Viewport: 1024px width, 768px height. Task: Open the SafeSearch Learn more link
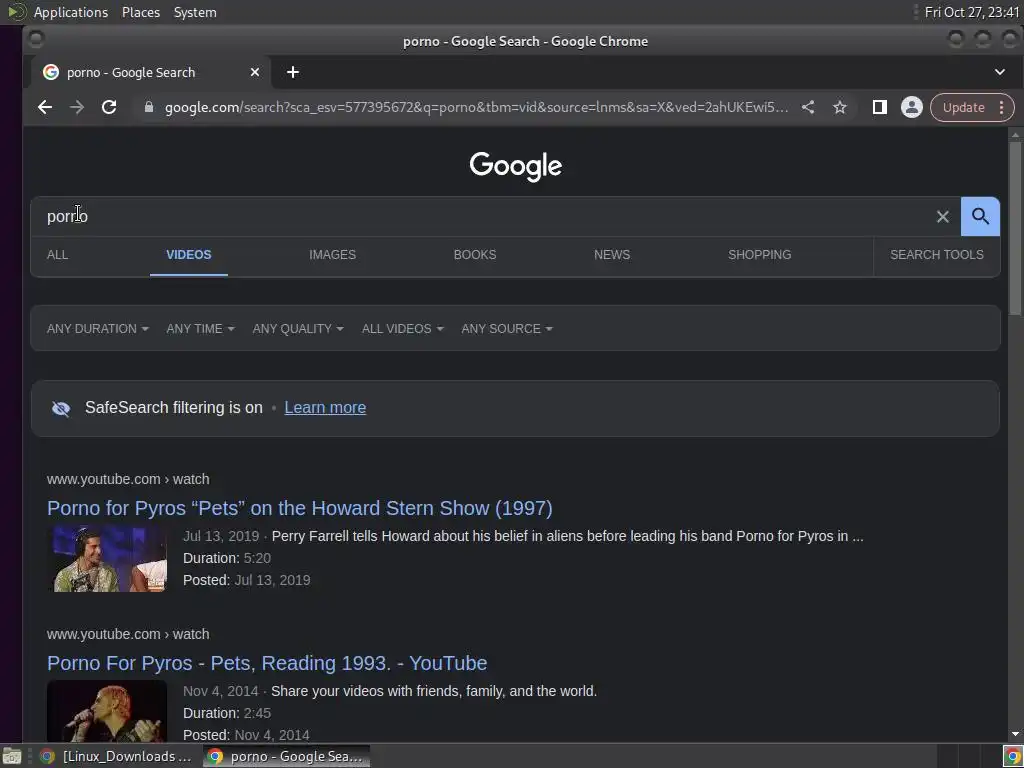click(325, 408)
